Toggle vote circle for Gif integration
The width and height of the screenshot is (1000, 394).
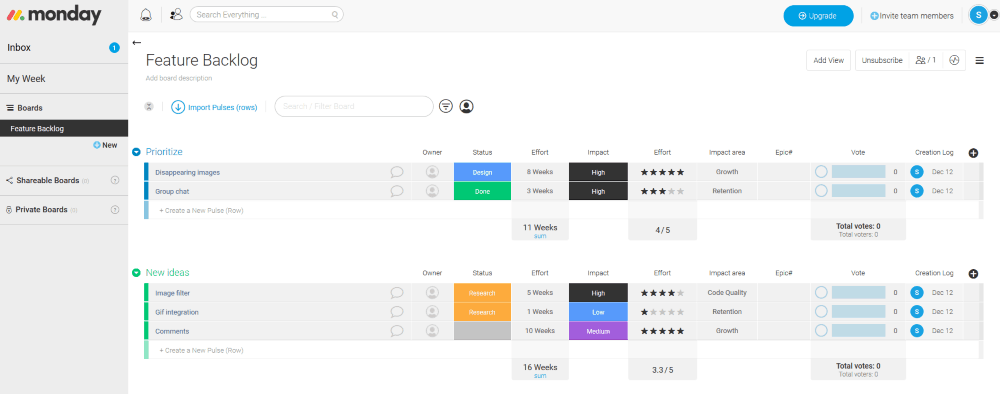(821, 312)
